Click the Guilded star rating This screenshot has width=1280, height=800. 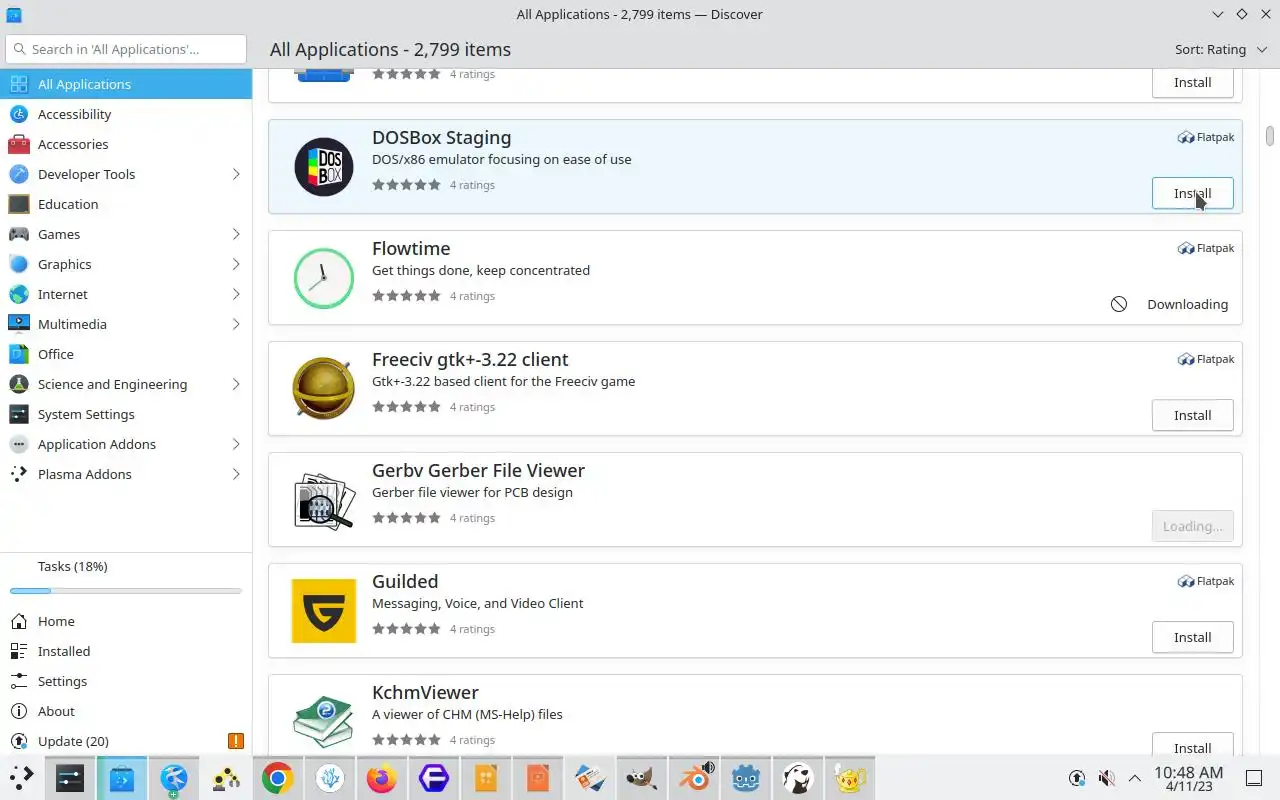pyautogui.click(x=406, y=629)
